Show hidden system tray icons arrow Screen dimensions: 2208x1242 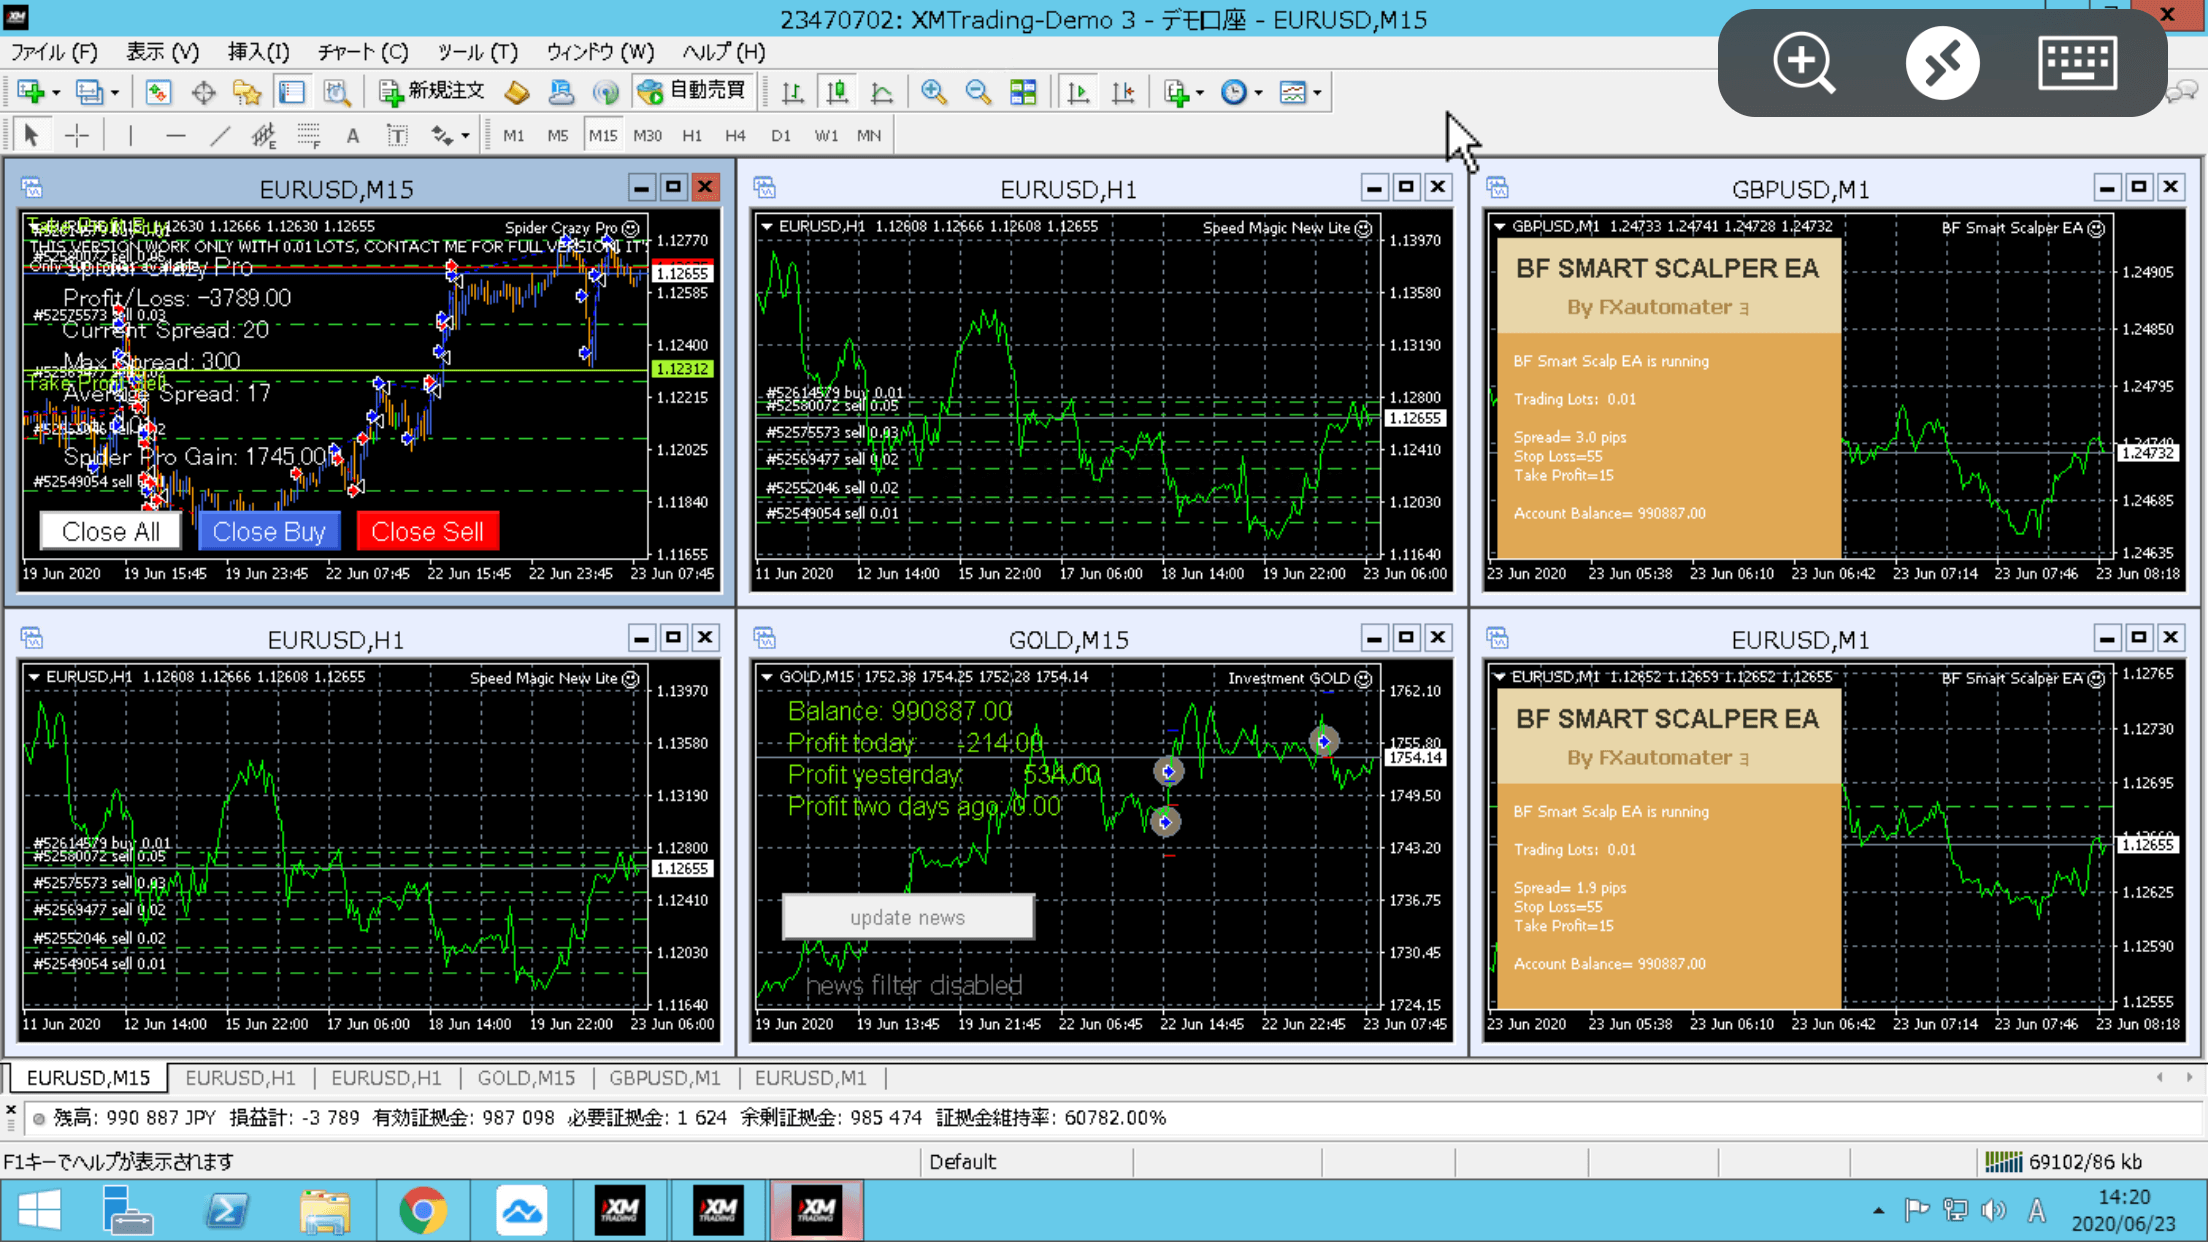click(x=1878, y=1211)
